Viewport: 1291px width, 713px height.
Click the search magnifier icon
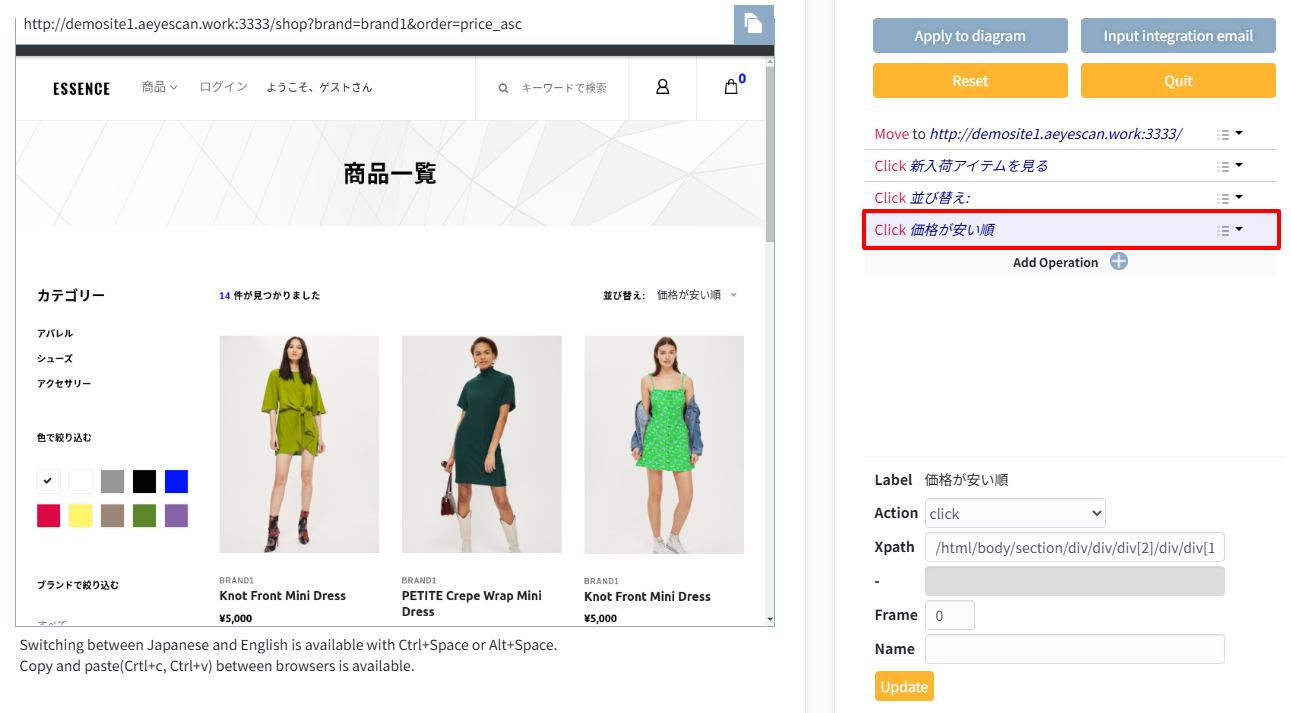504,88
